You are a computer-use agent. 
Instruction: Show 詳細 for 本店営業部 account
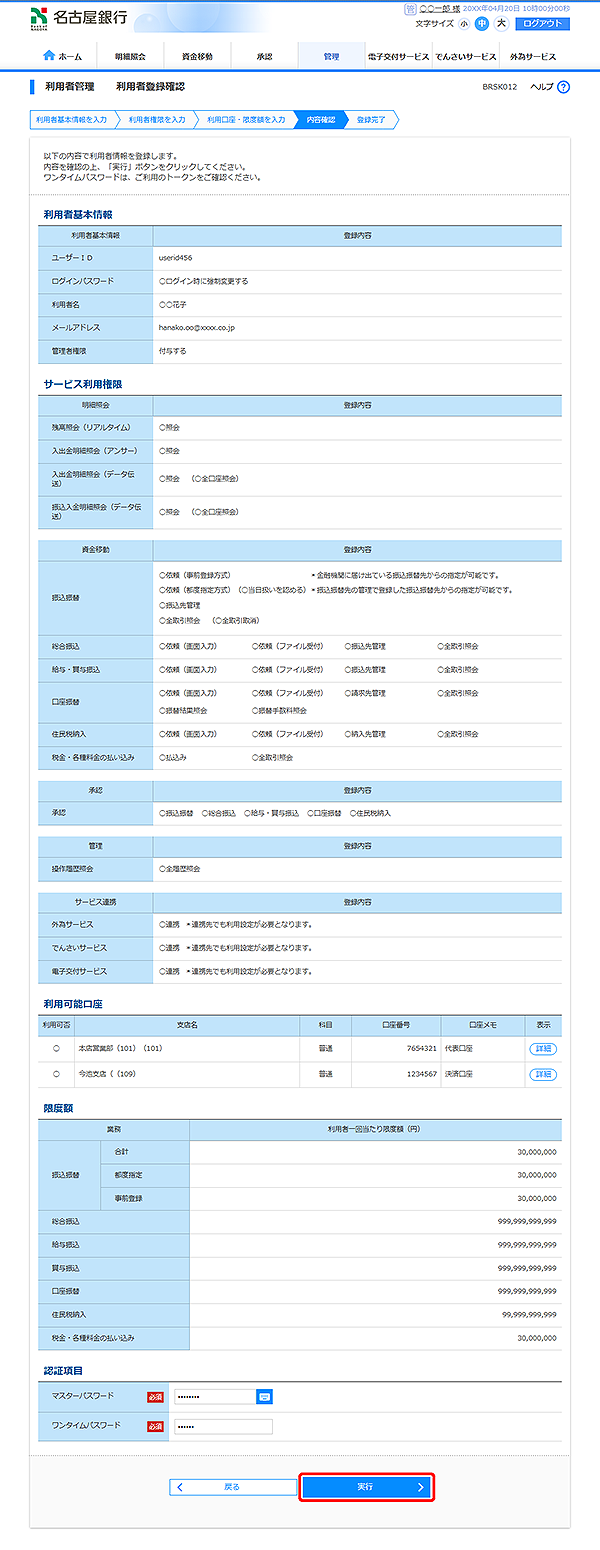click(x=543, y=1049)
